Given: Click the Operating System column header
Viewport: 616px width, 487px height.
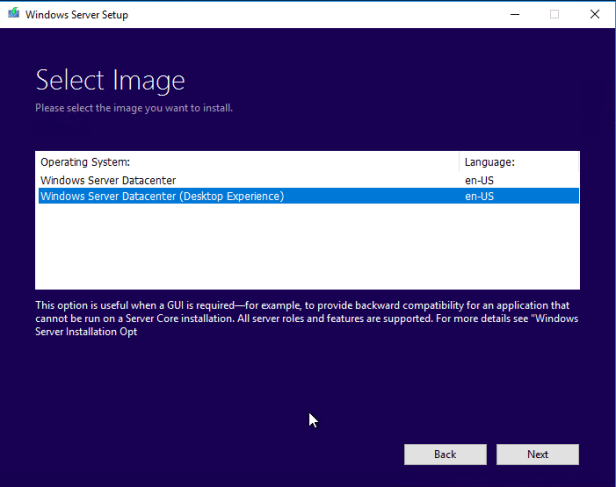Looking at the screenshot, I should [x=248, y=162].
